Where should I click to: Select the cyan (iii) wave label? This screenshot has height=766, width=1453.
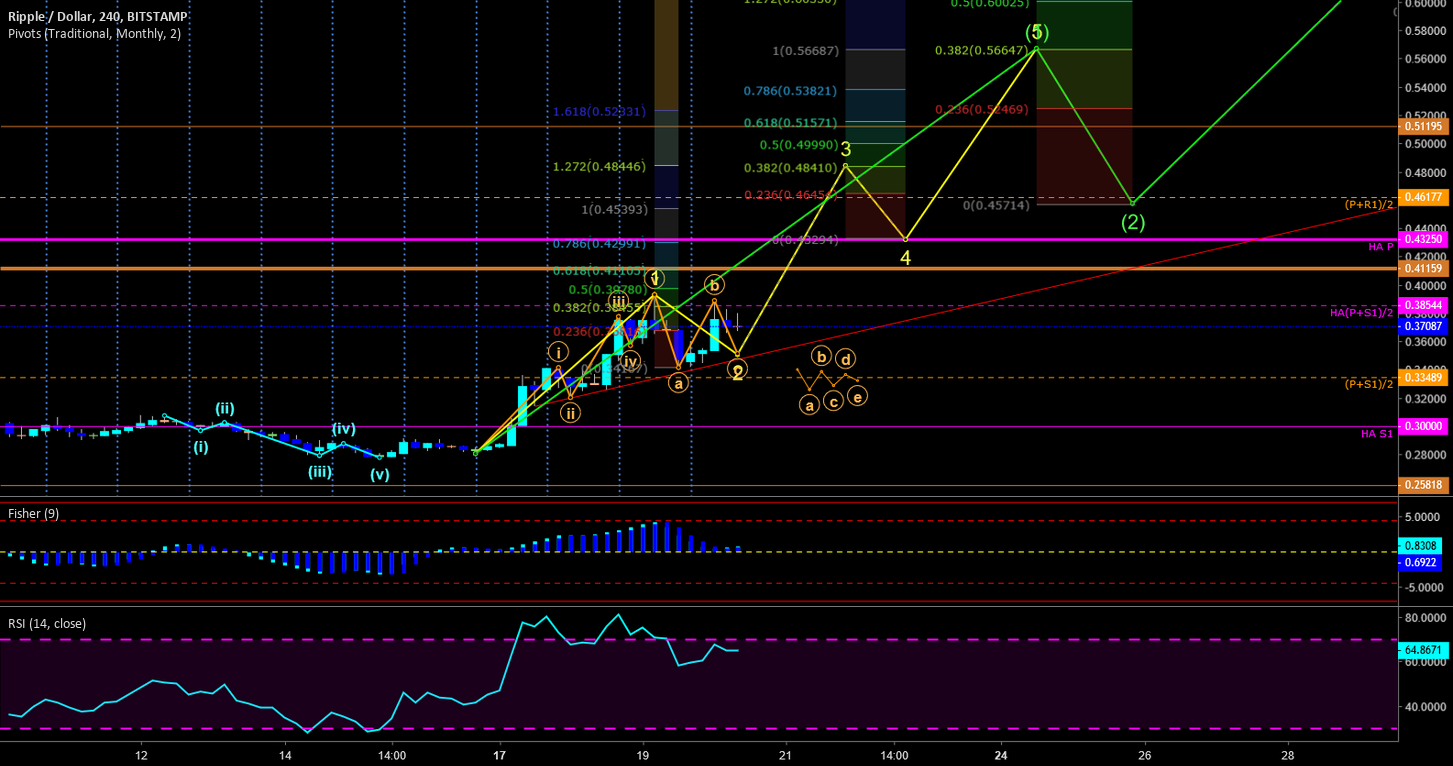(x=320, y=472)
